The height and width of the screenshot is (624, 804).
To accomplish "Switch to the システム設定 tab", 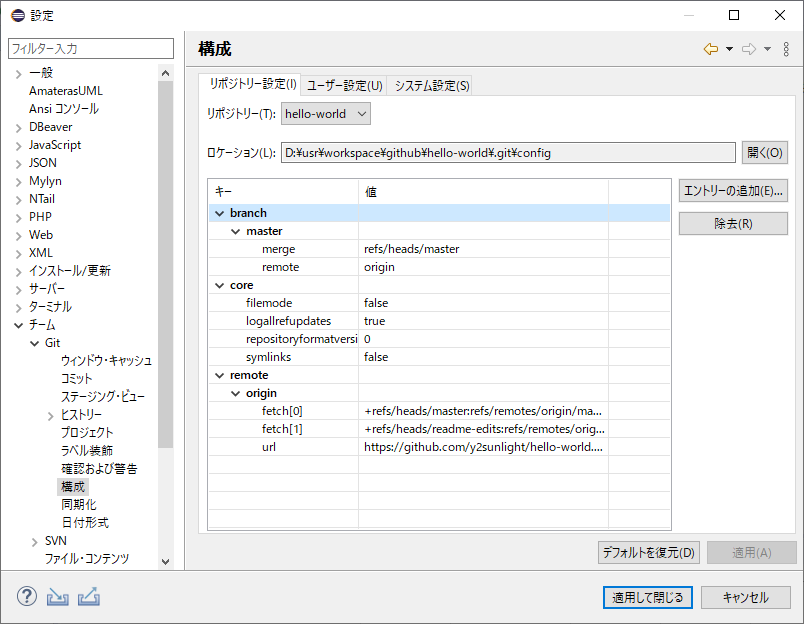I will pos(431,86).
